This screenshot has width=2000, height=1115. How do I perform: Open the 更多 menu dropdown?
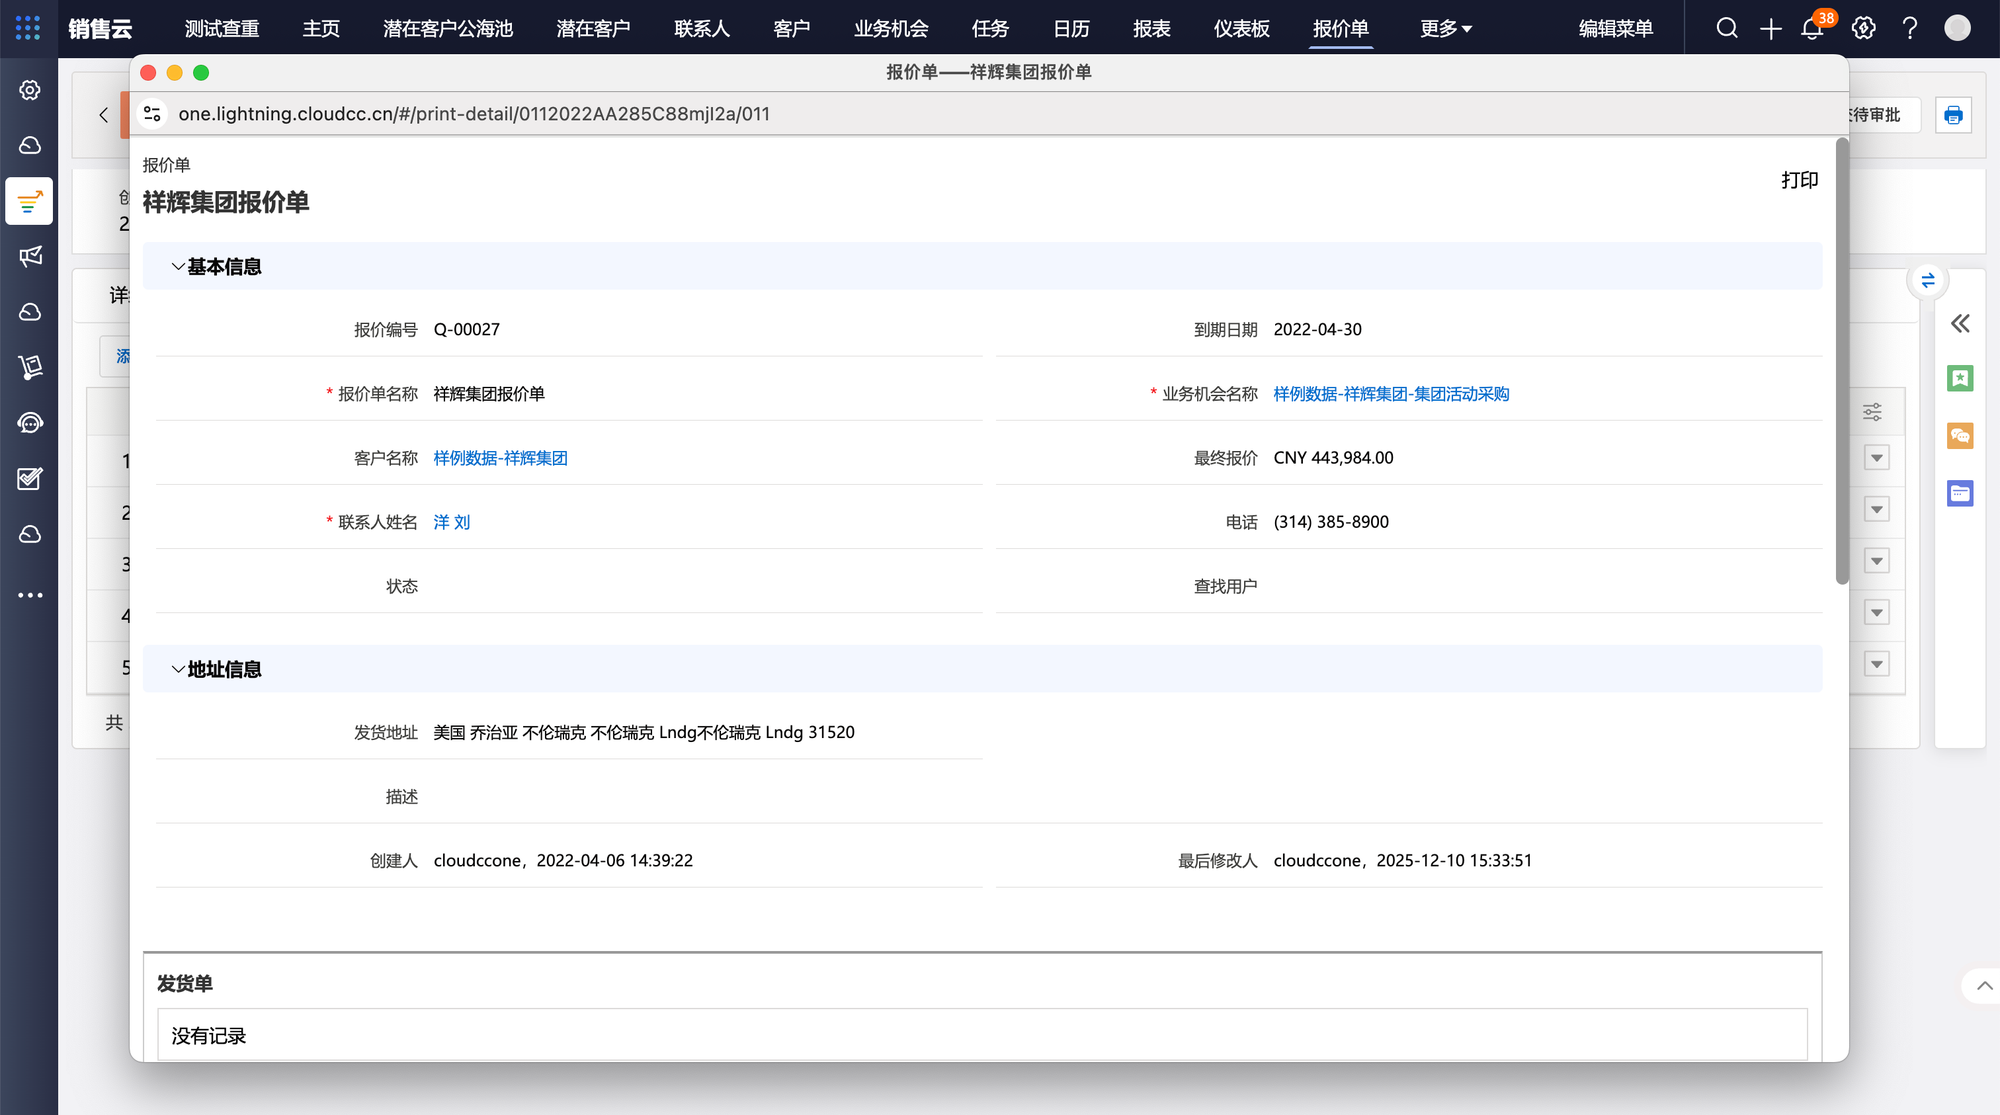(1446, 29)
